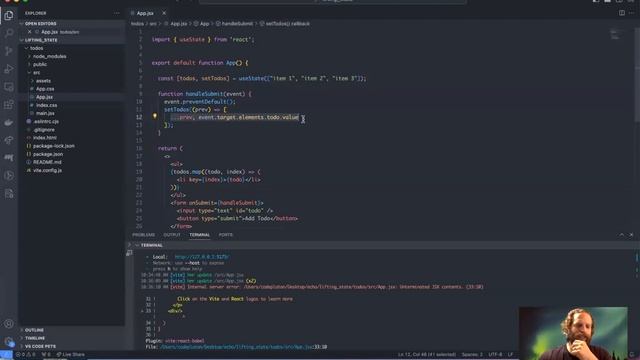Open Source Control view in activity bar

tap(9, 51)
